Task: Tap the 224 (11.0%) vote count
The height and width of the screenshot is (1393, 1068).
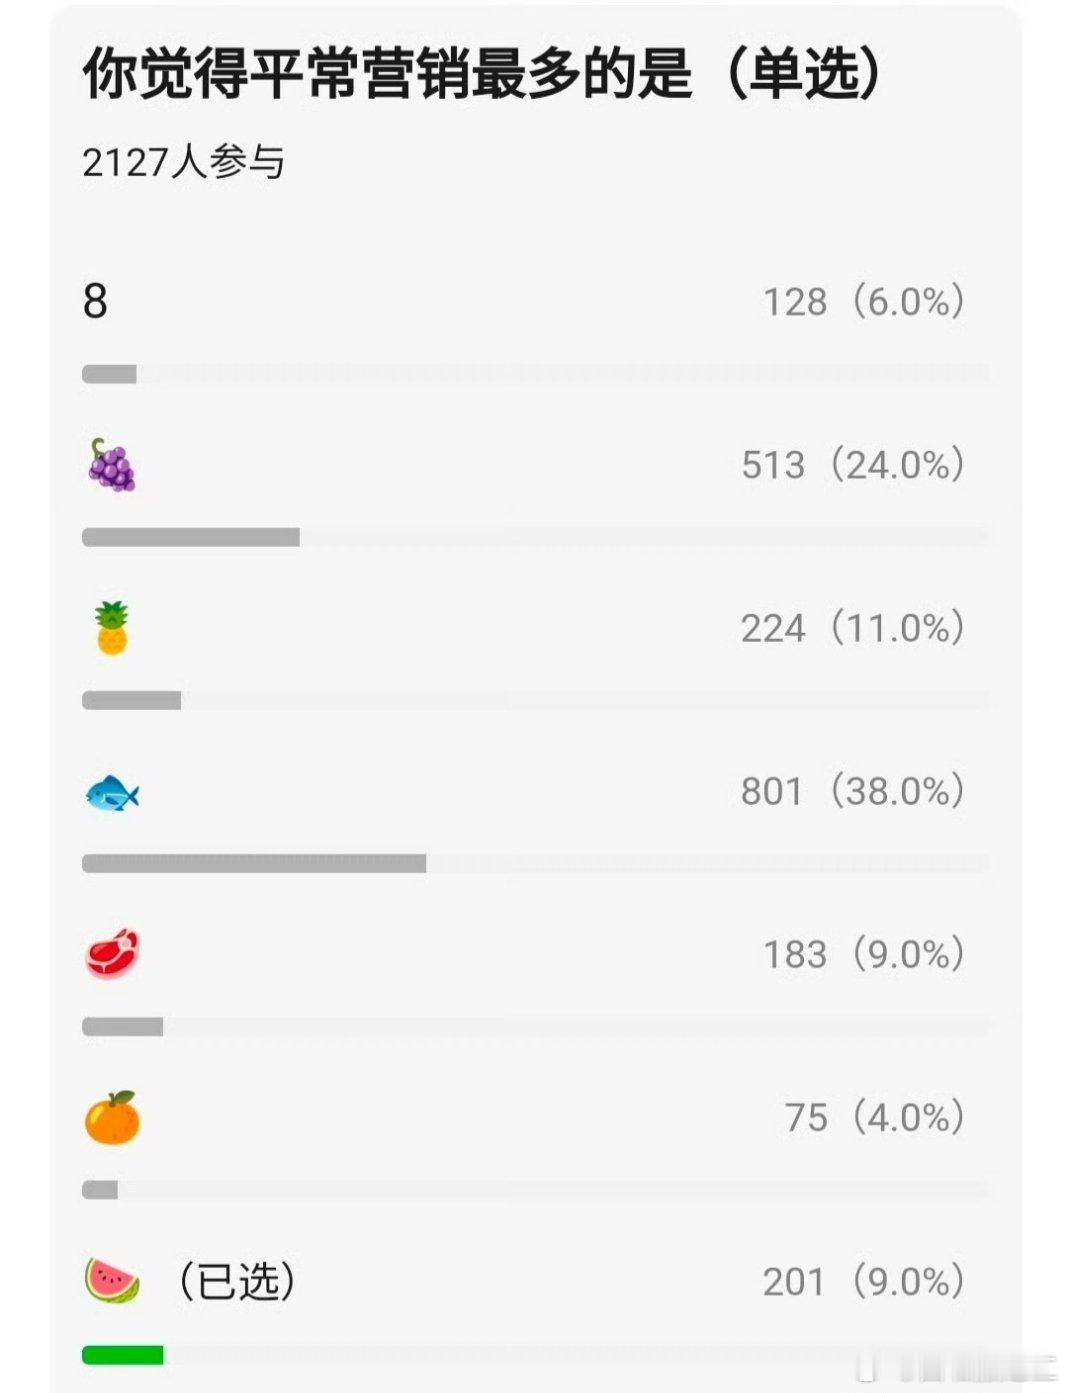Action: [x=853, y=628]
